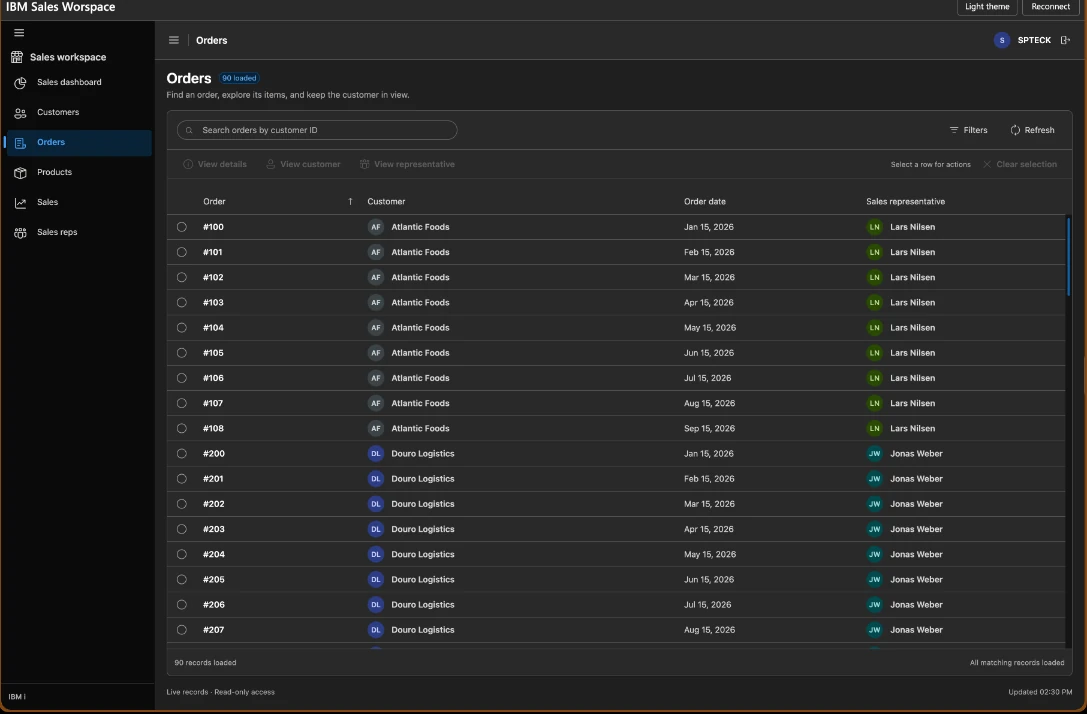Click the ascending sort arrow in Order column
This screenshot has height=714, width=1087.
click(350, 202)
